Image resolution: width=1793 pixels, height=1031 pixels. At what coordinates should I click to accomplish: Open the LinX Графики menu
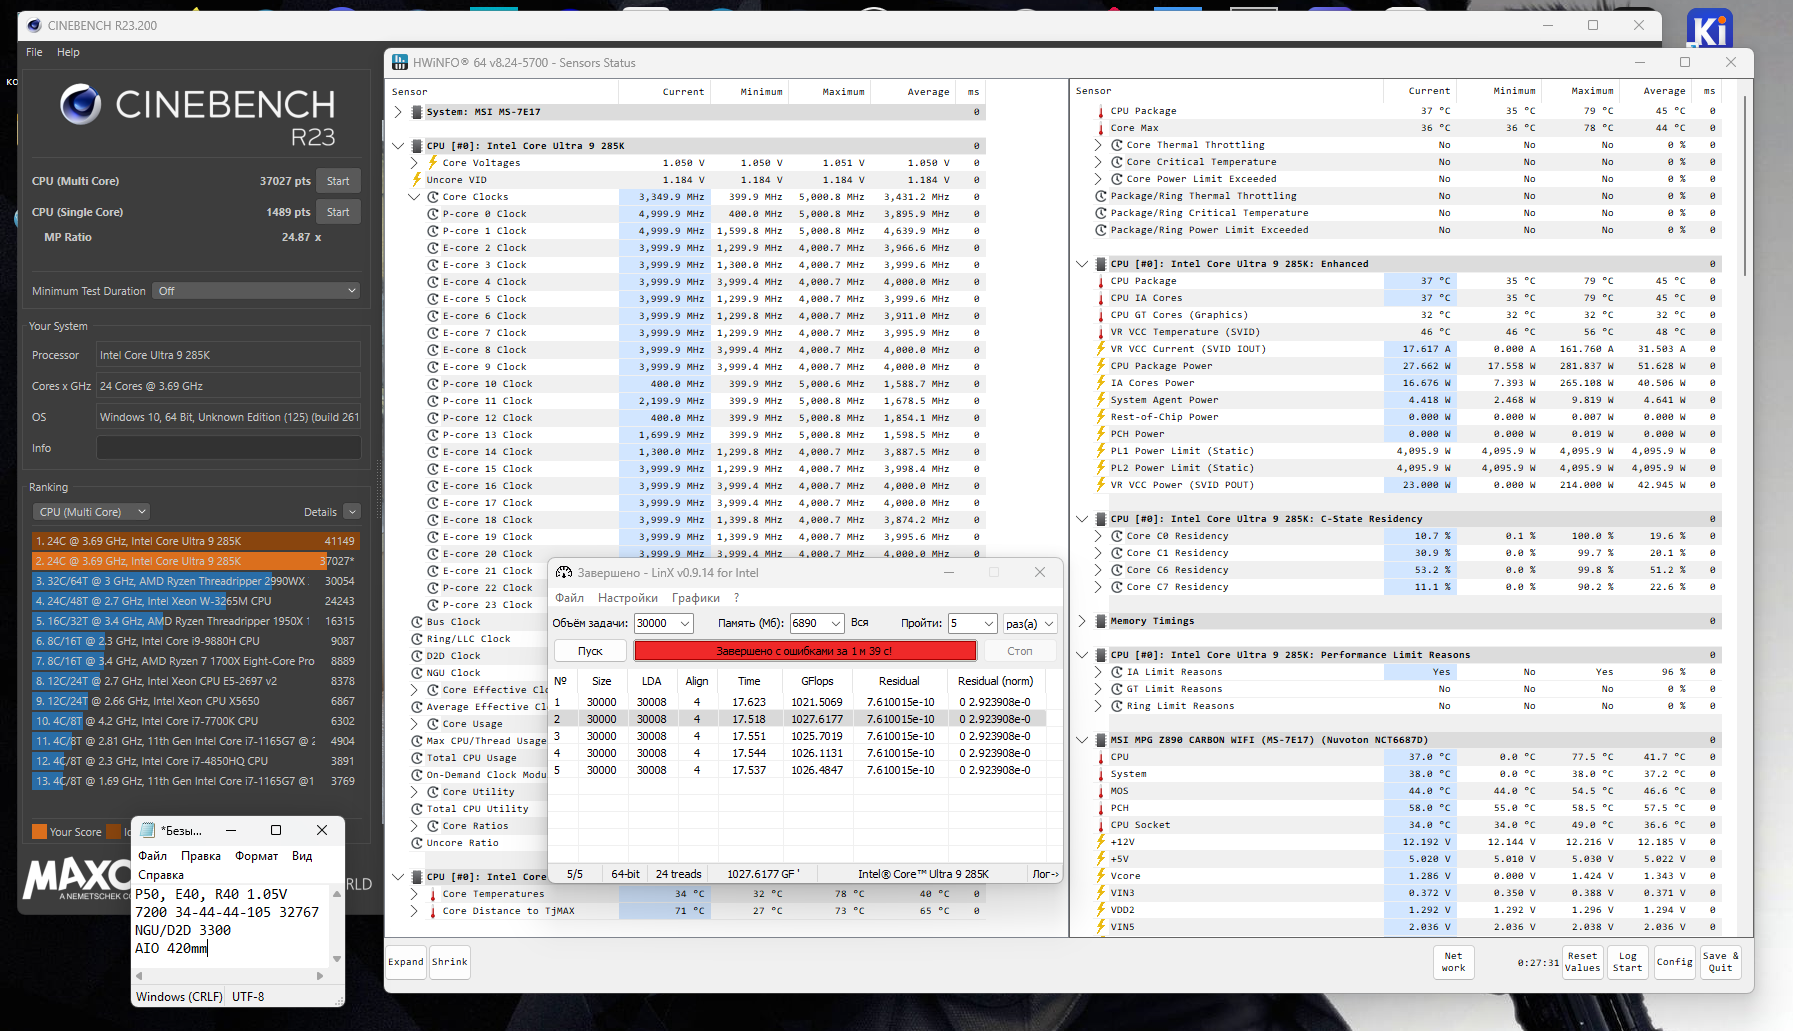pyautogui.click(x=696, y=598)
